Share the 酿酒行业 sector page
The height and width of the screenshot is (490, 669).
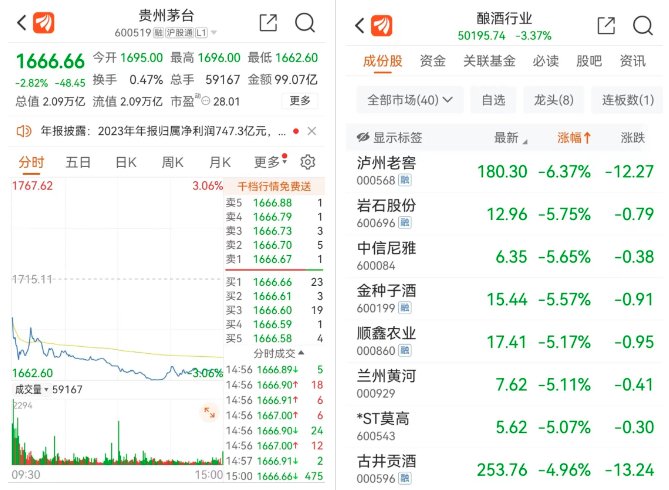[606, 26]
